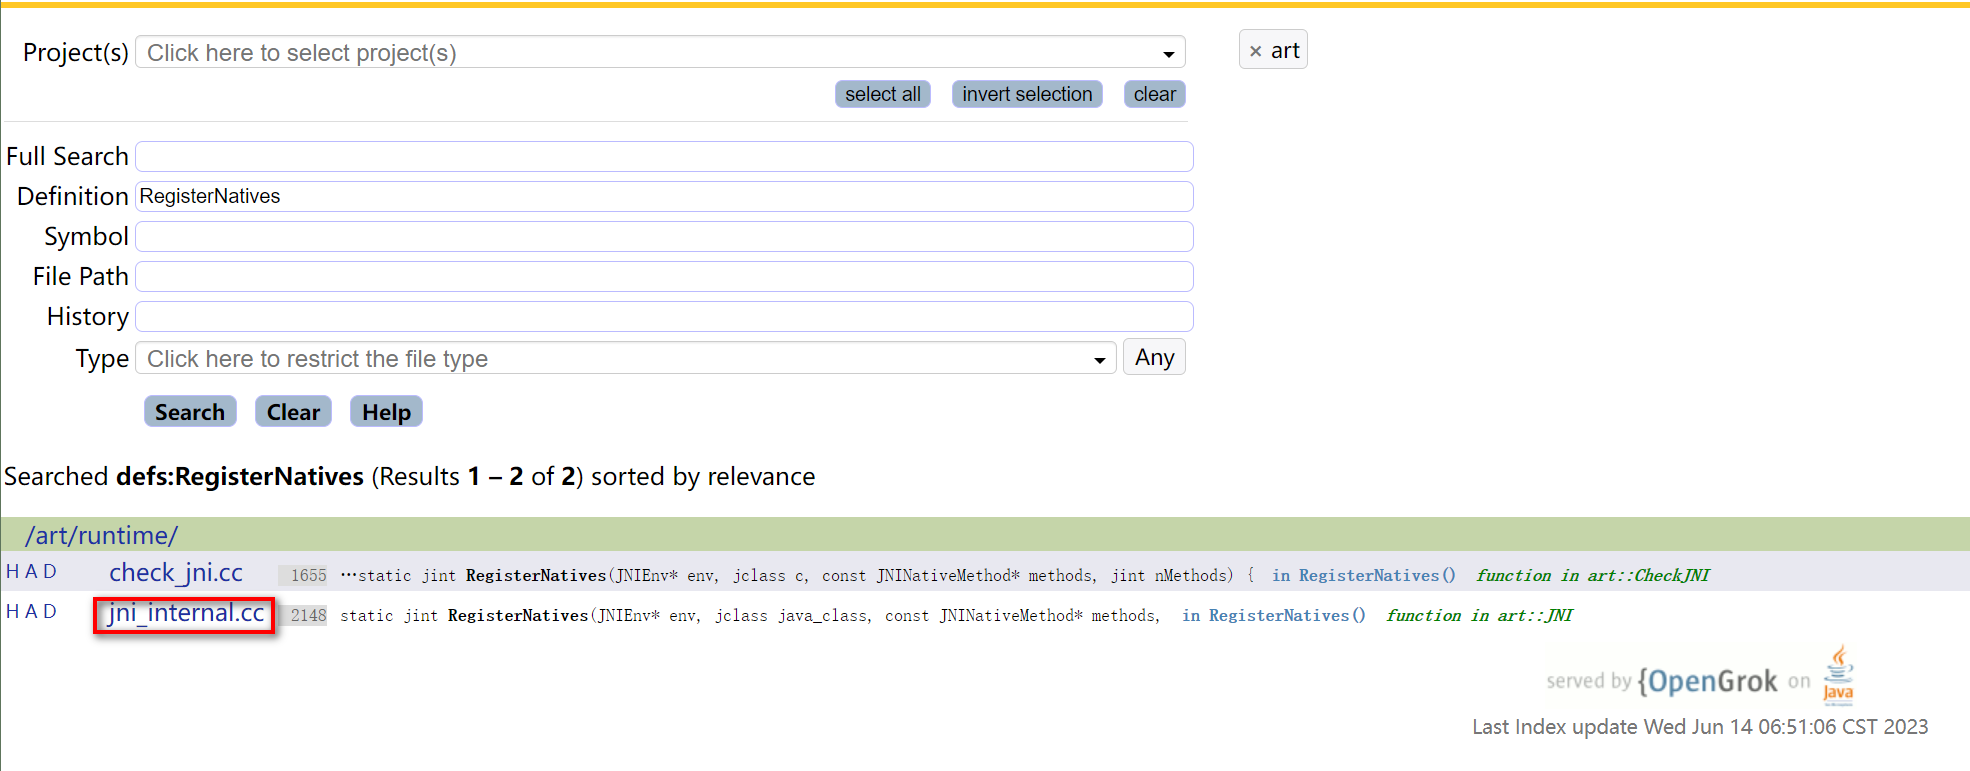Open jni_internal.cc file link
The width and height of the screenshot is (1970, 771).
point(186,613)
